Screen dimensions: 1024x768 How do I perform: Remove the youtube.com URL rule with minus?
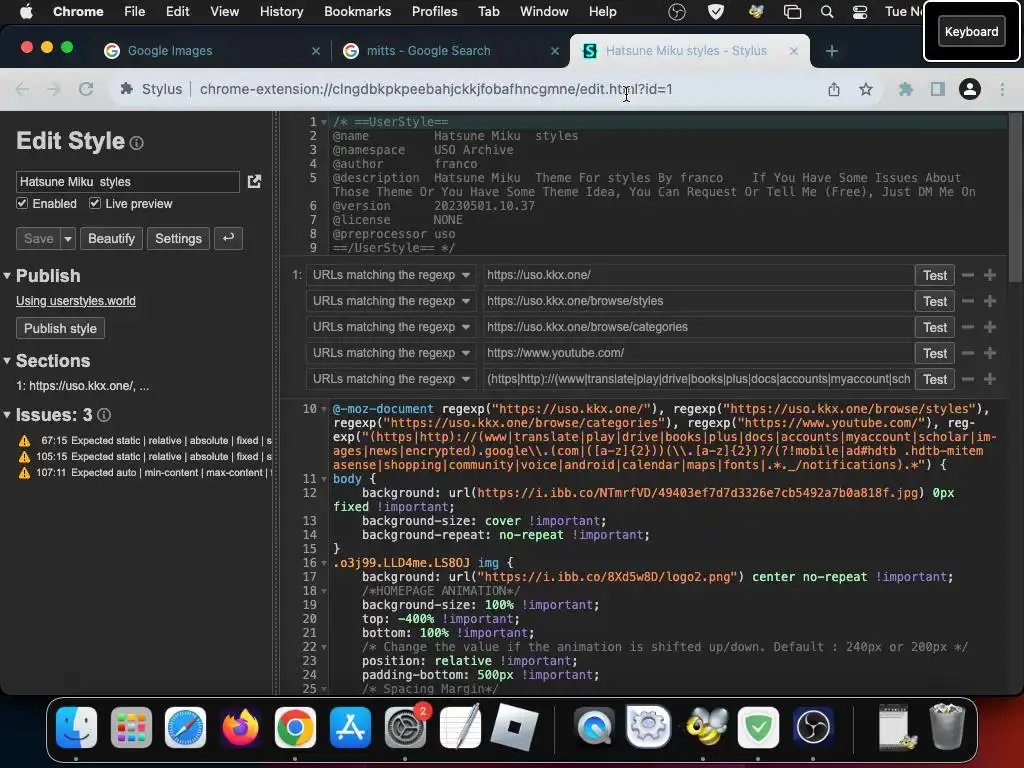[x=968, y=353]
